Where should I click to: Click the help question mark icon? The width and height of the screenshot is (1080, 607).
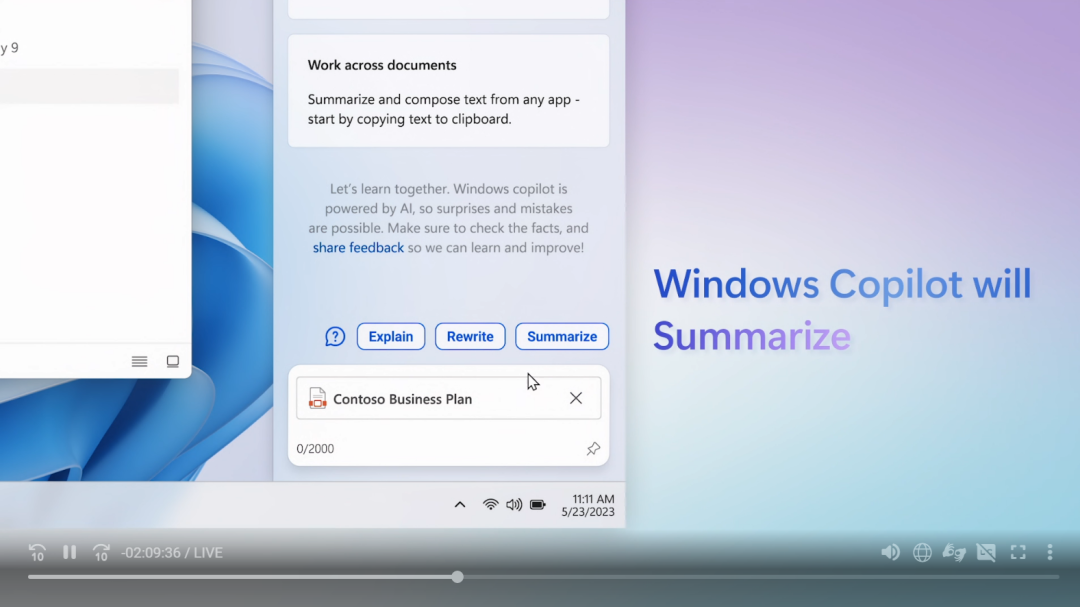point(335,336)
